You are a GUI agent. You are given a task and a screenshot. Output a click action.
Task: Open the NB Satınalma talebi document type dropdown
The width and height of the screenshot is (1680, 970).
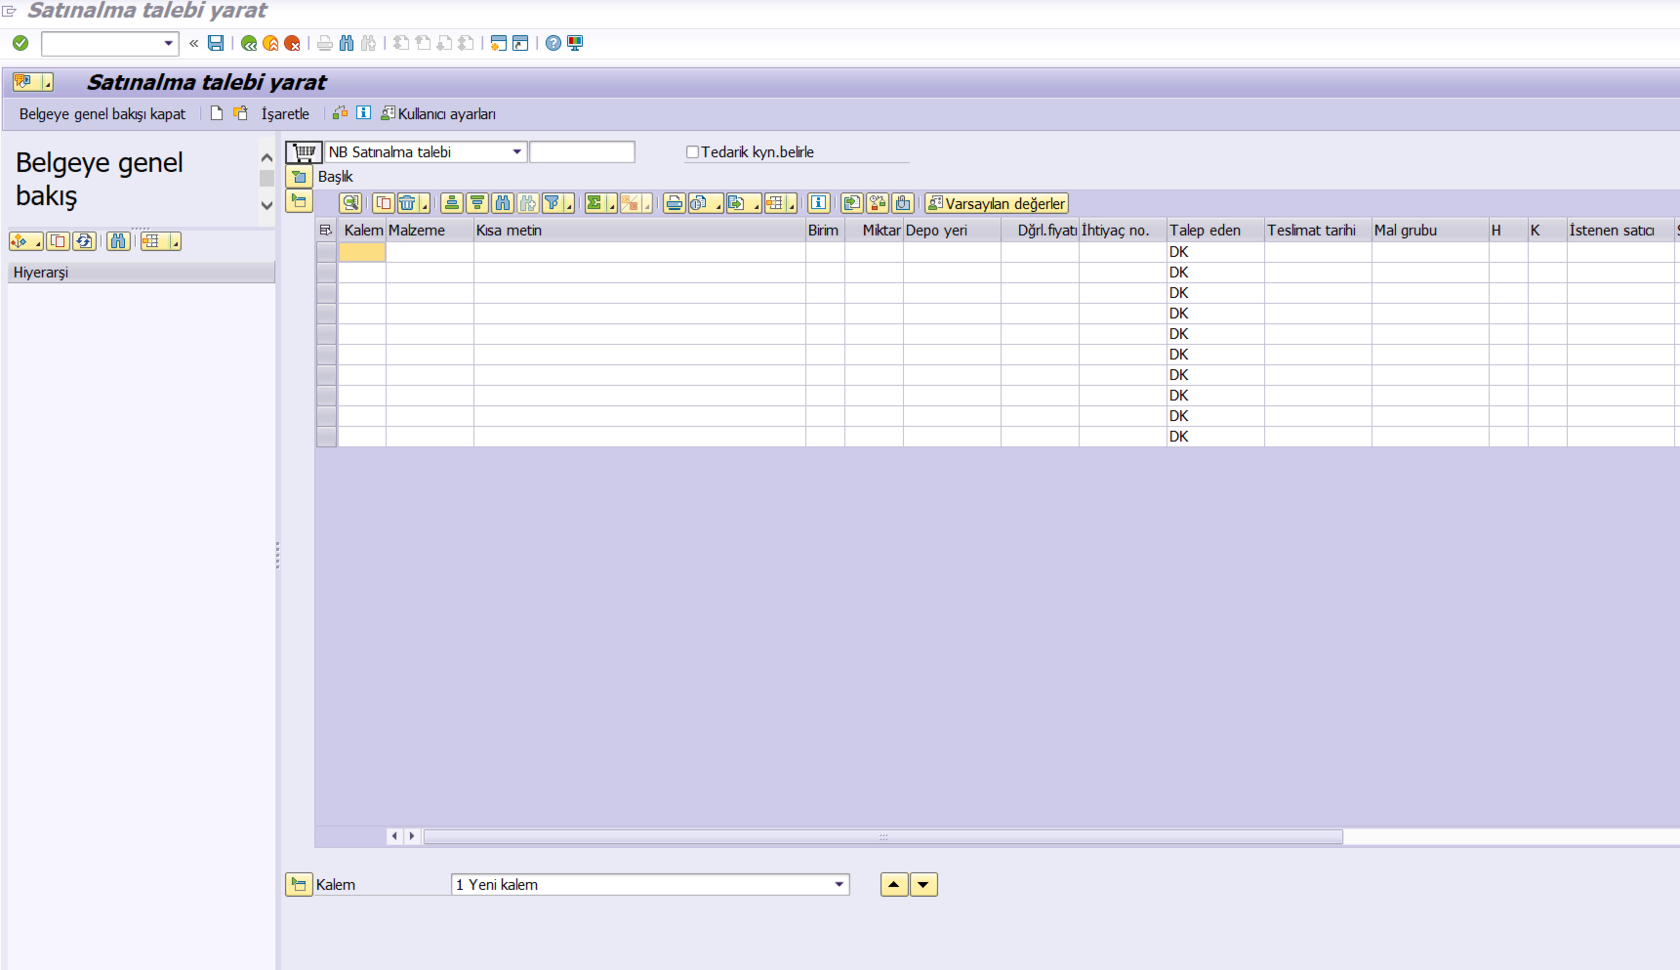click(x=517, y=152)
